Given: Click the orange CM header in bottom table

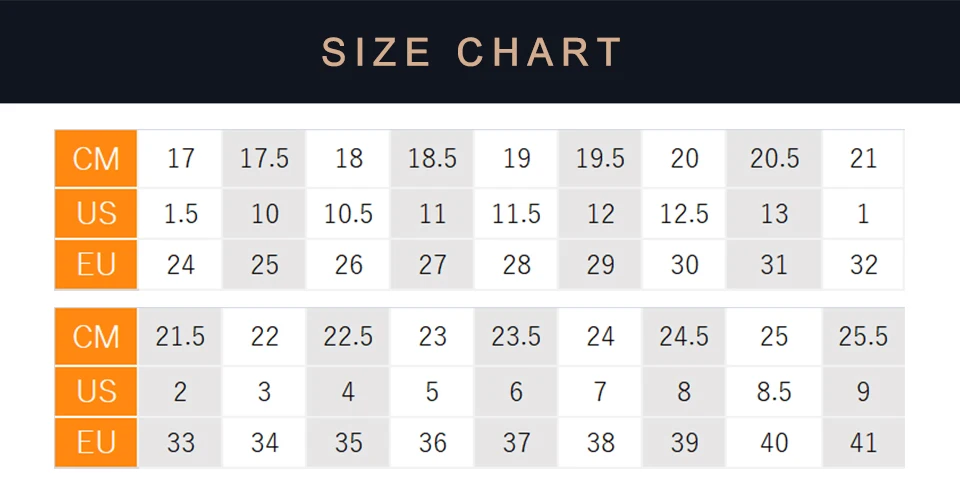Looking at the screenshot, I should click(96, 337).
